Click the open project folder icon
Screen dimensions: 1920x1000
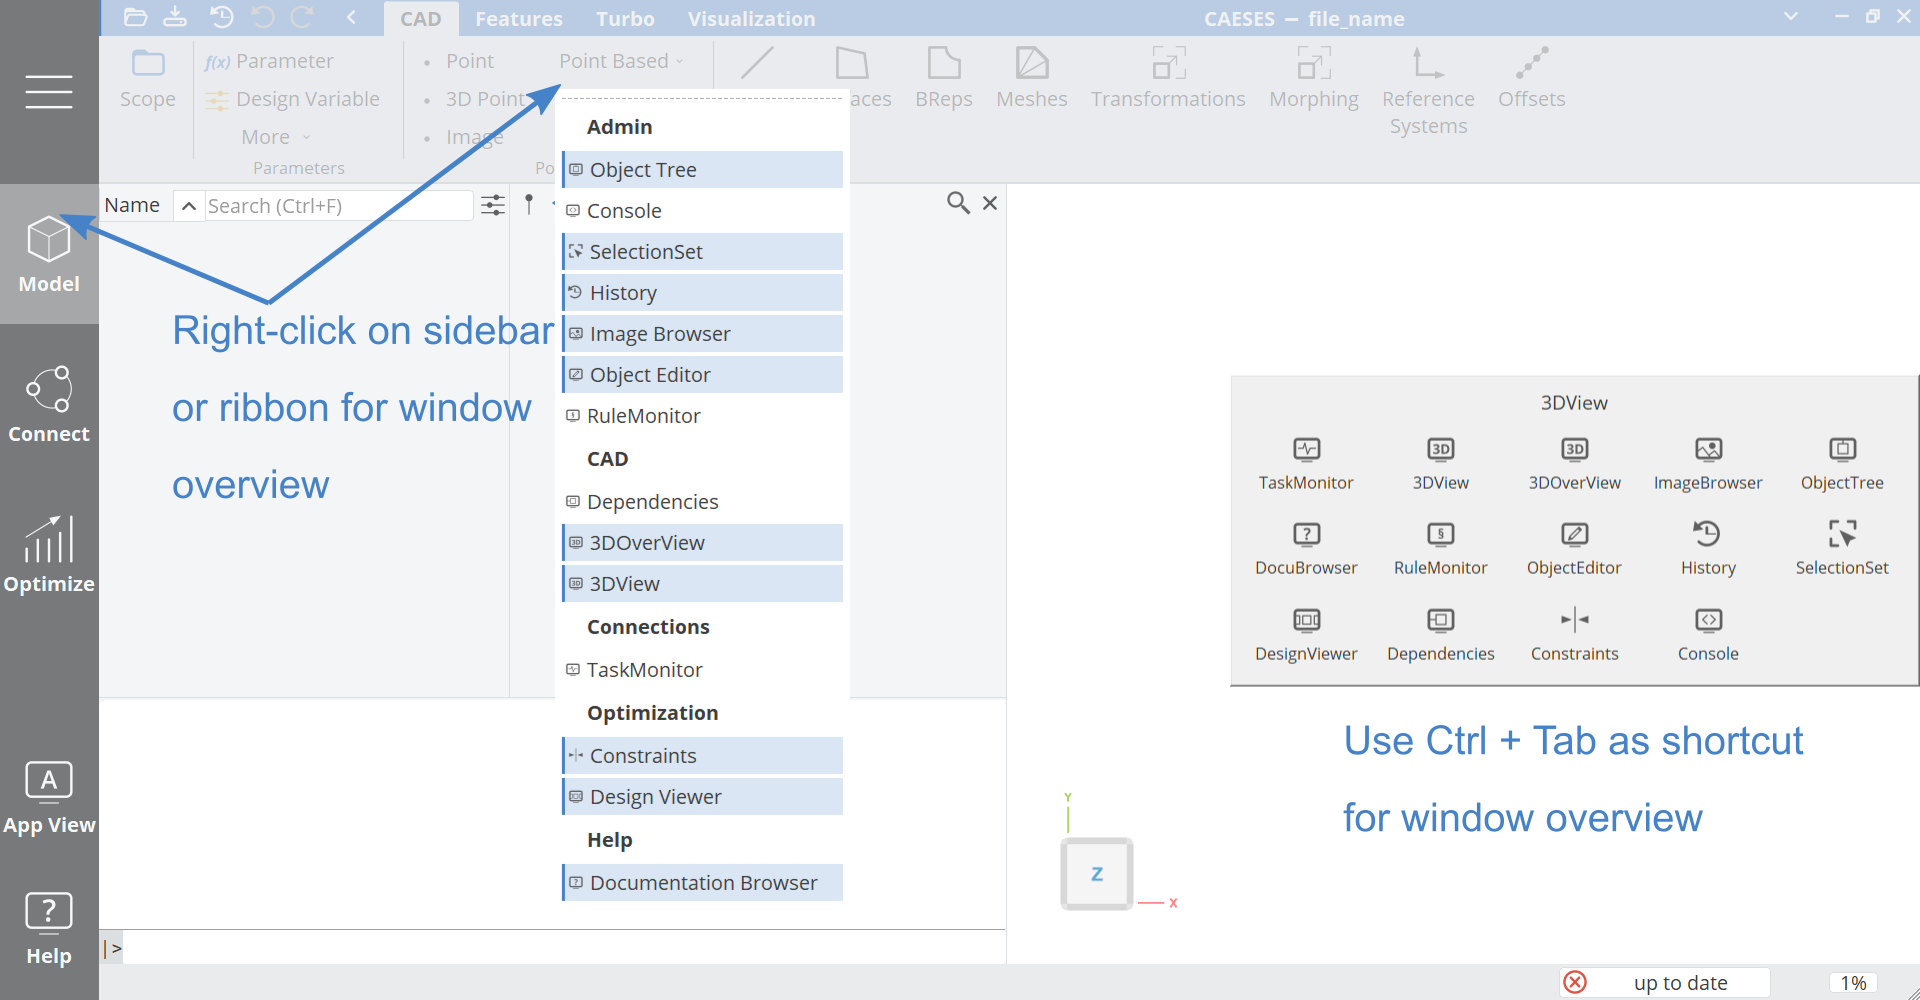(135, 17)
